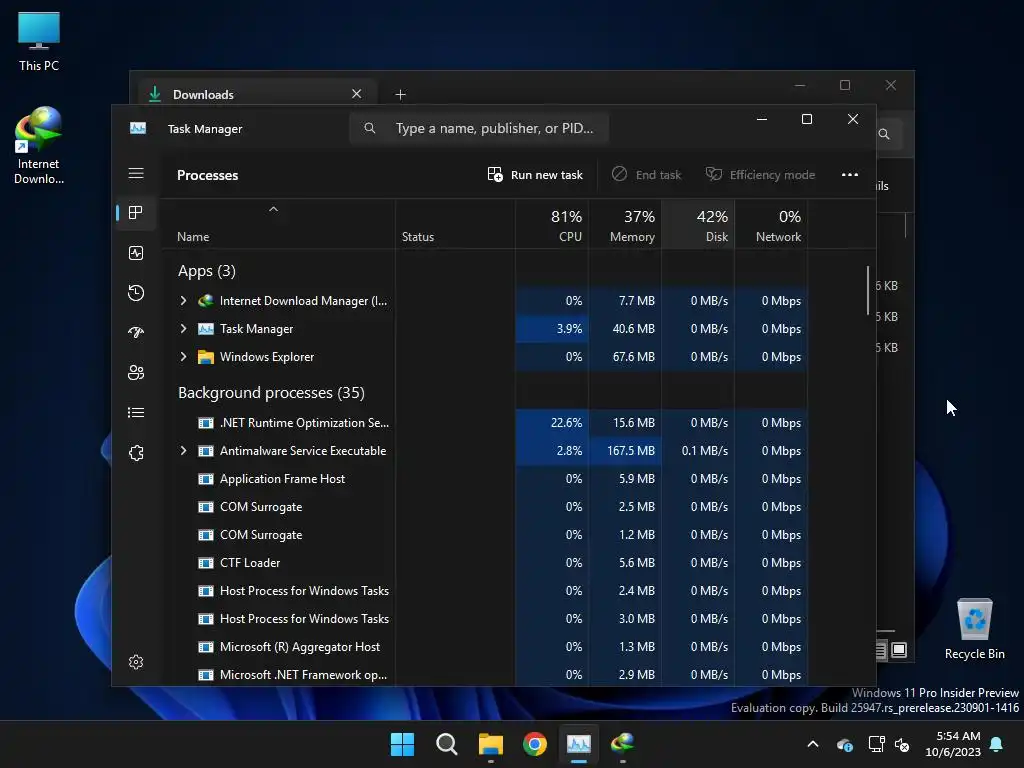The image size is (1024, 768).
Task: Click the muted volume tray icon
Action: coord(903,744)
